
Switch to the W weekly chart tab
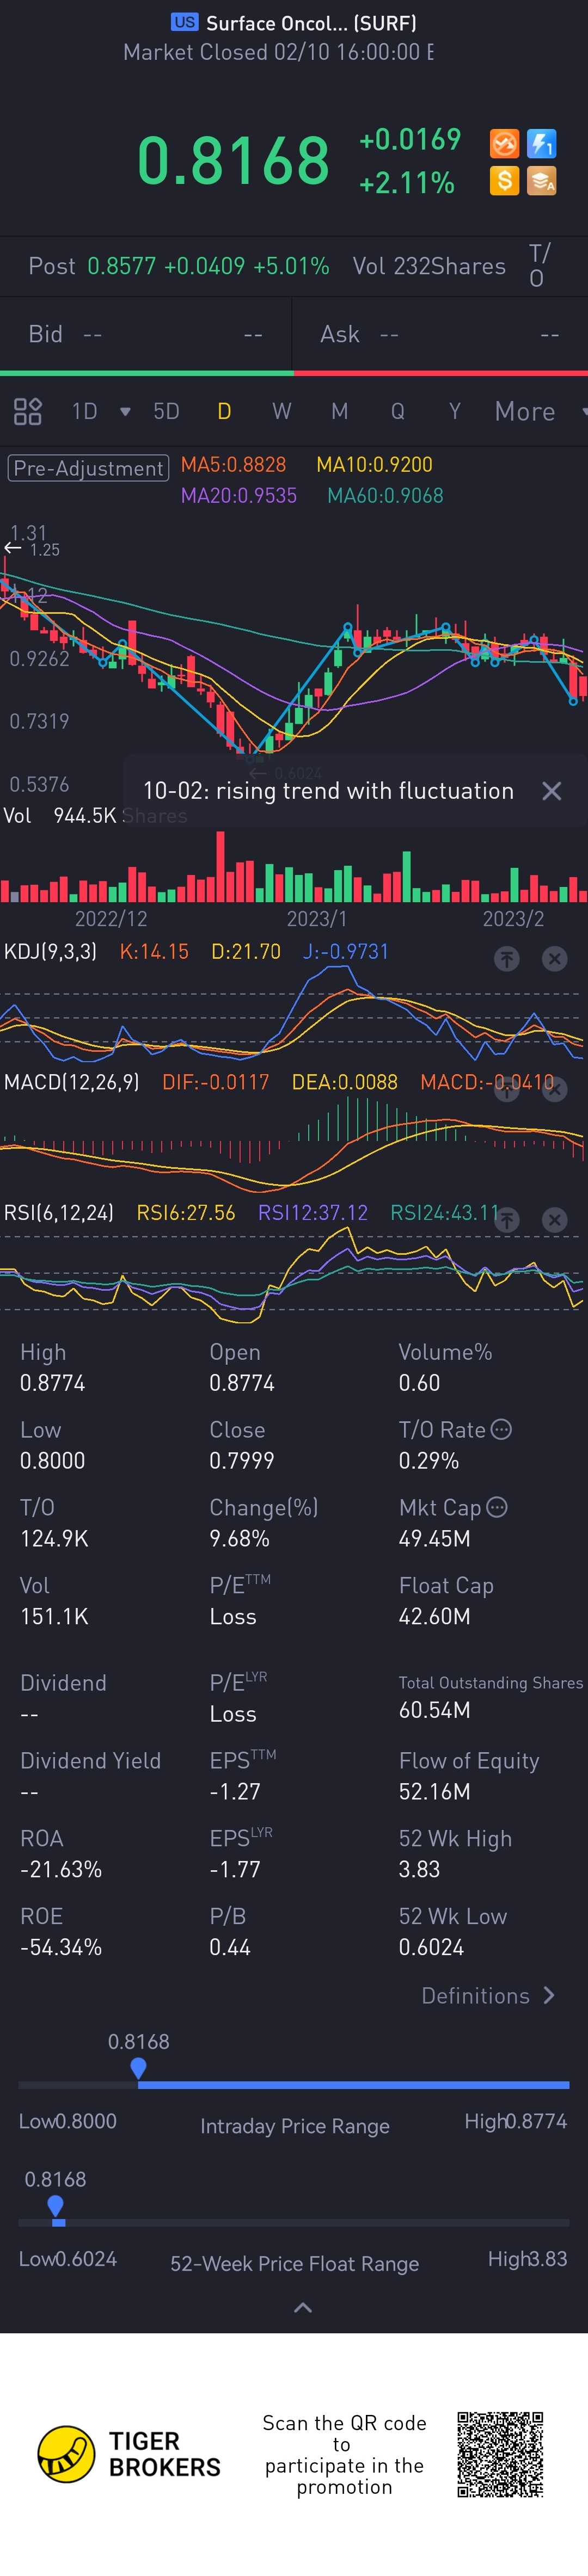pos(282,411)
